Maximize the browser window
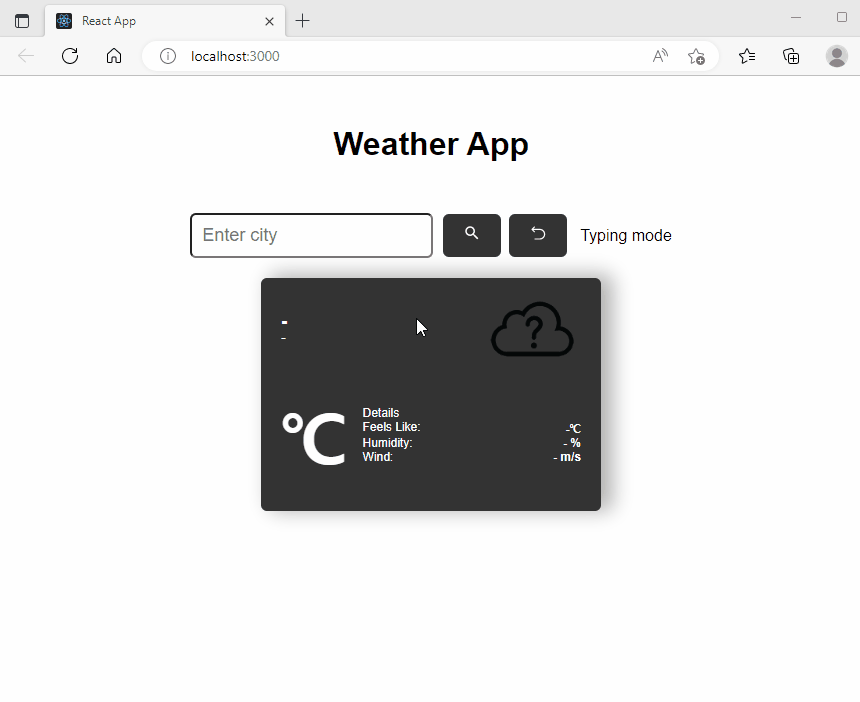The image size is (860, 702). coord(842,18)
